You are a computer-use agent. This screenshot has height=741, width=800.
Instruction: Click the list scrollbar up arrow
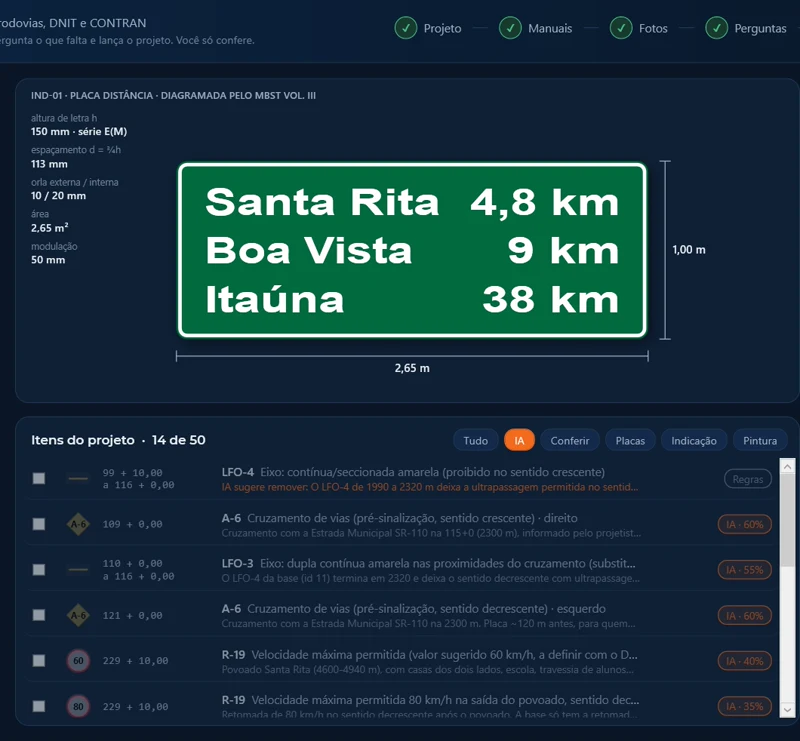tap(787, 466)
